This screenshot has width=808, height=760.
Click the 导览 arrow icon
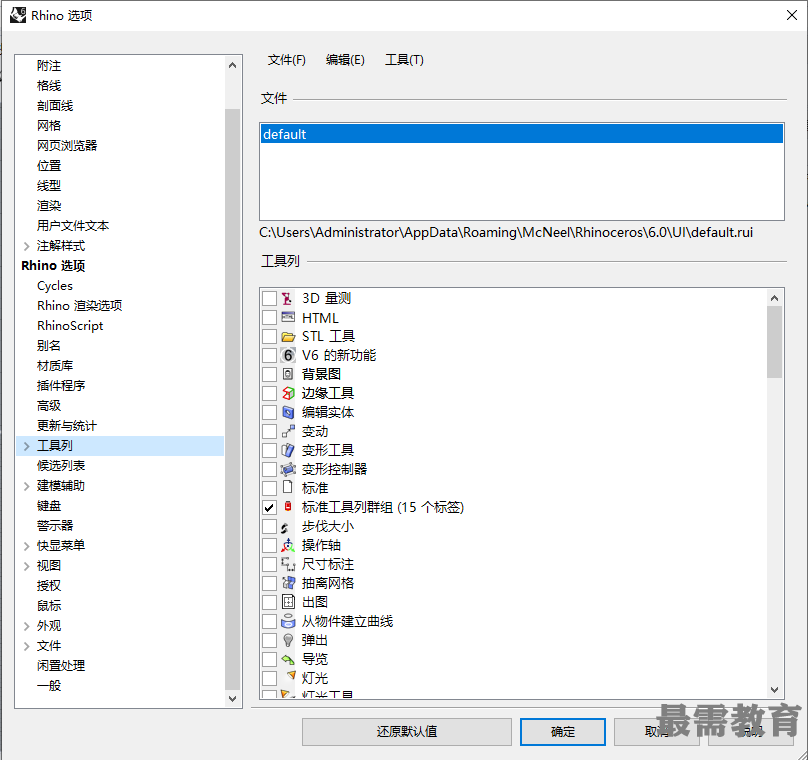(288, 659)
